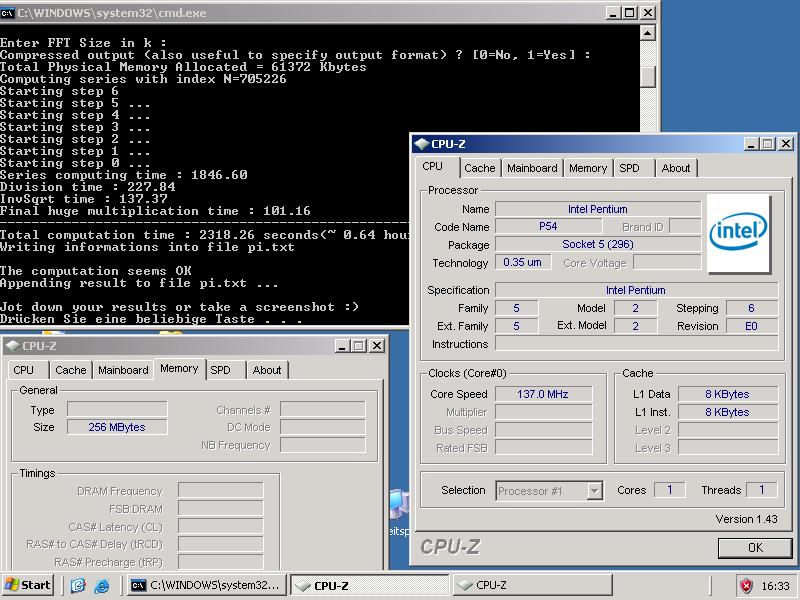The image size is (800, 600).
Task: Switch to Mainboard tab in front CPU-Z window
Action: point(532,168)
